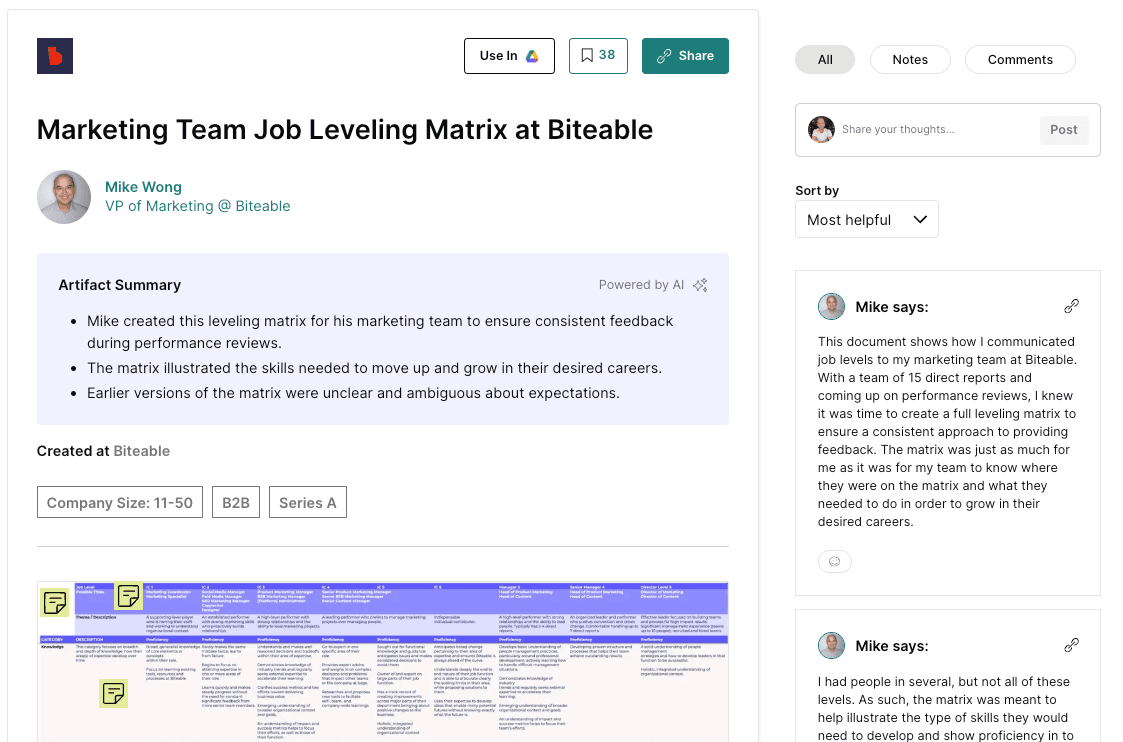The height and width of the screenshot is (742, 1123).
Task: Share the artifact via Share button
Action: coord(685,56)
